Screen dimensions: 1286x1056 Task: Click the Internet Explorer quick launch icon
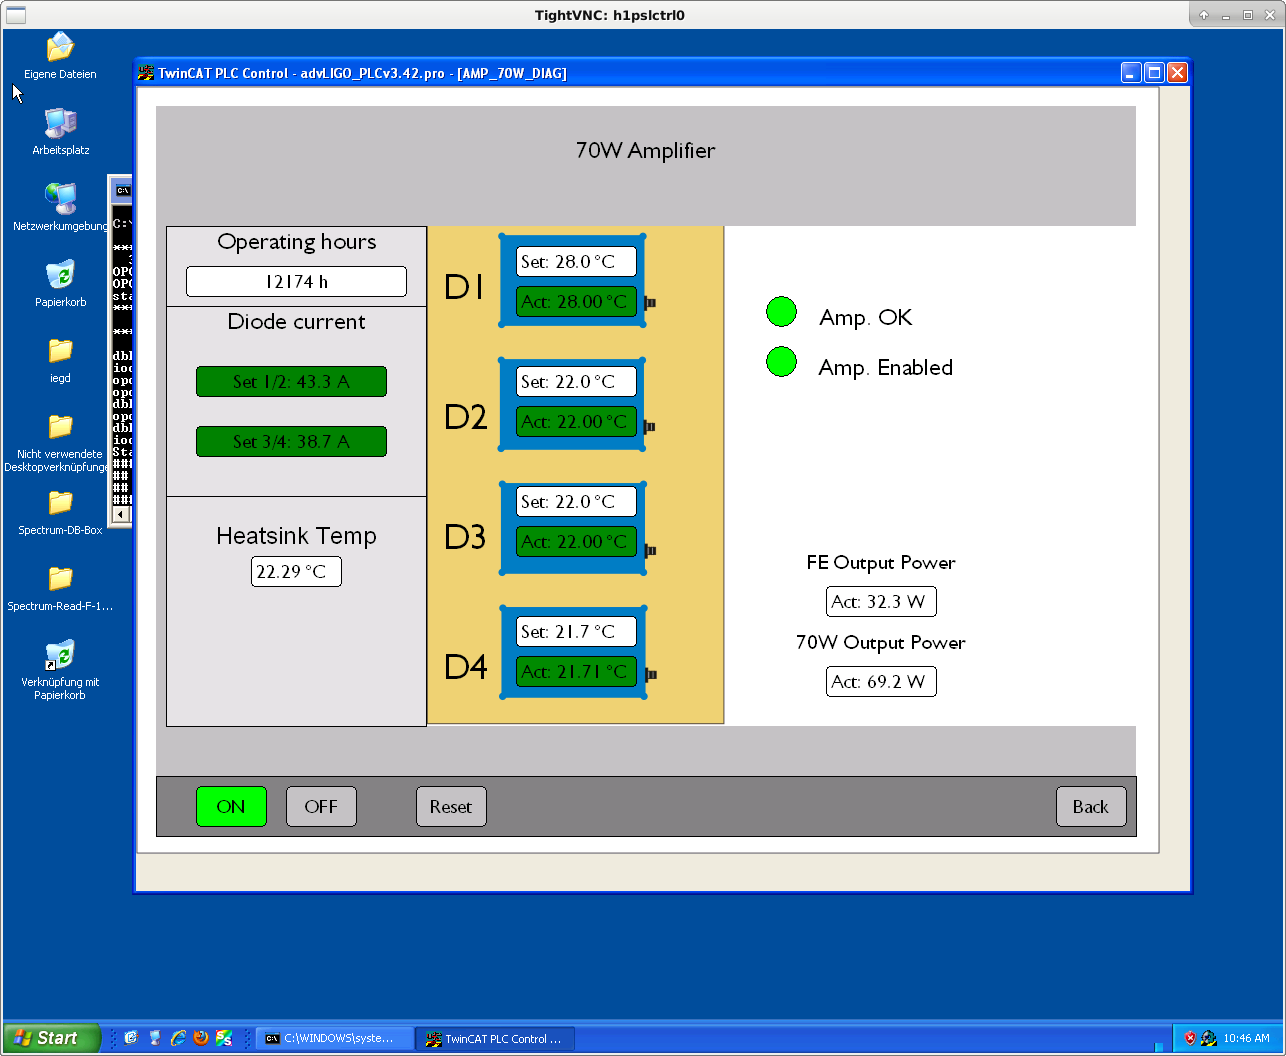click(178, 1038)
